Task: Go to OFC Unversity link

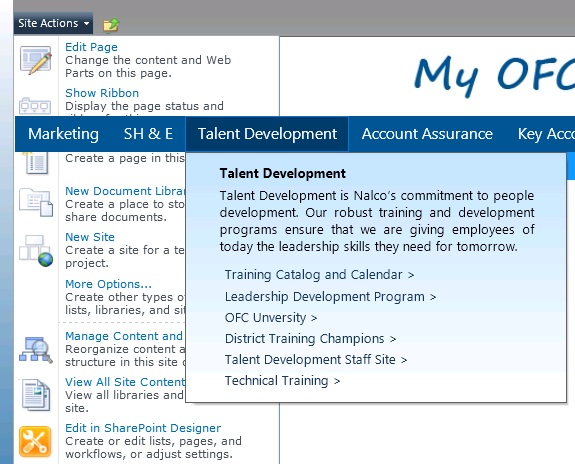Action: coord(271,318)
